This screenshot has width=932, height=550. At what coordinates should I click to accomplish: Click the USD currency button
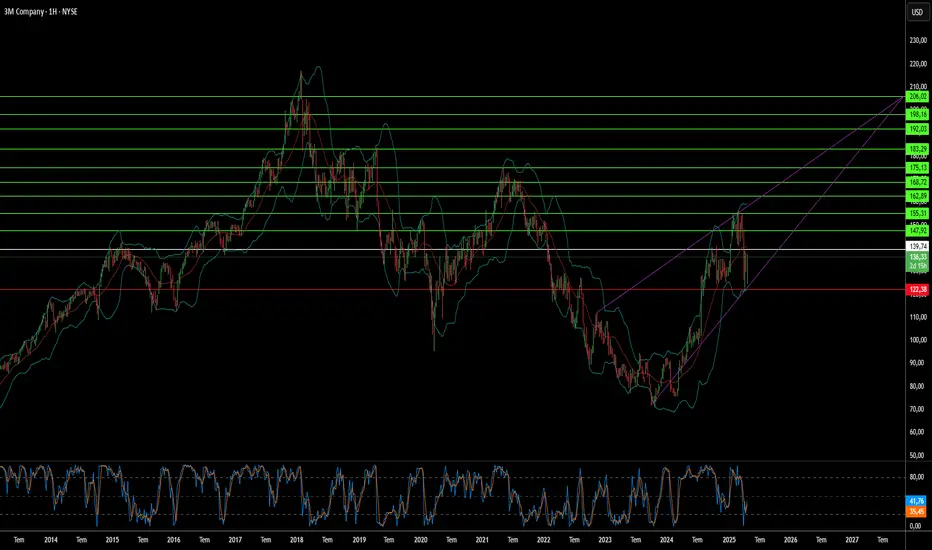tap(916, 12)
